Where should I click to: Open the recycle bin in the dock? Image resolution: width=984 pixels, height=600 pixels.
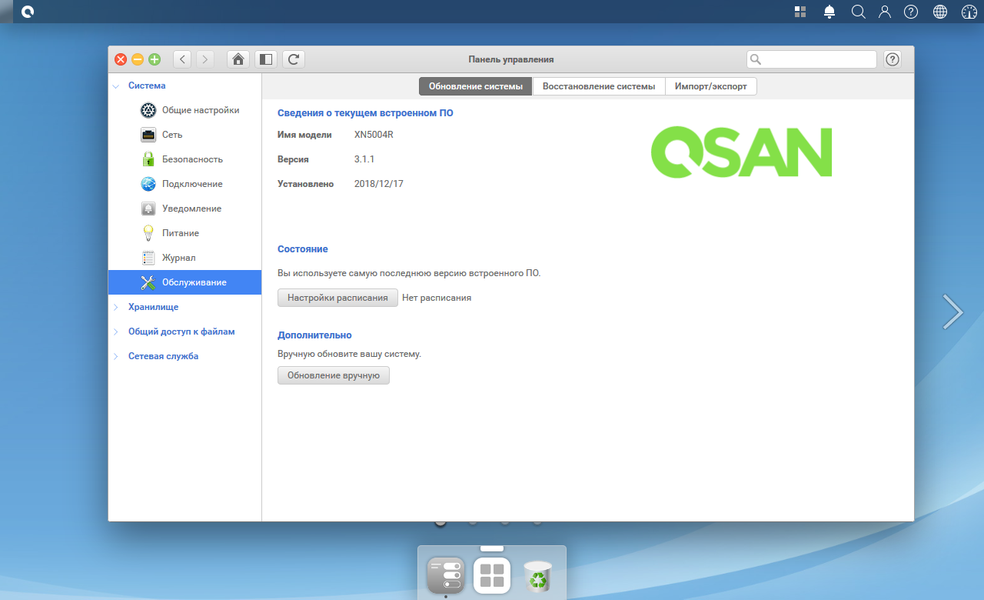click(x=538, y=576)
